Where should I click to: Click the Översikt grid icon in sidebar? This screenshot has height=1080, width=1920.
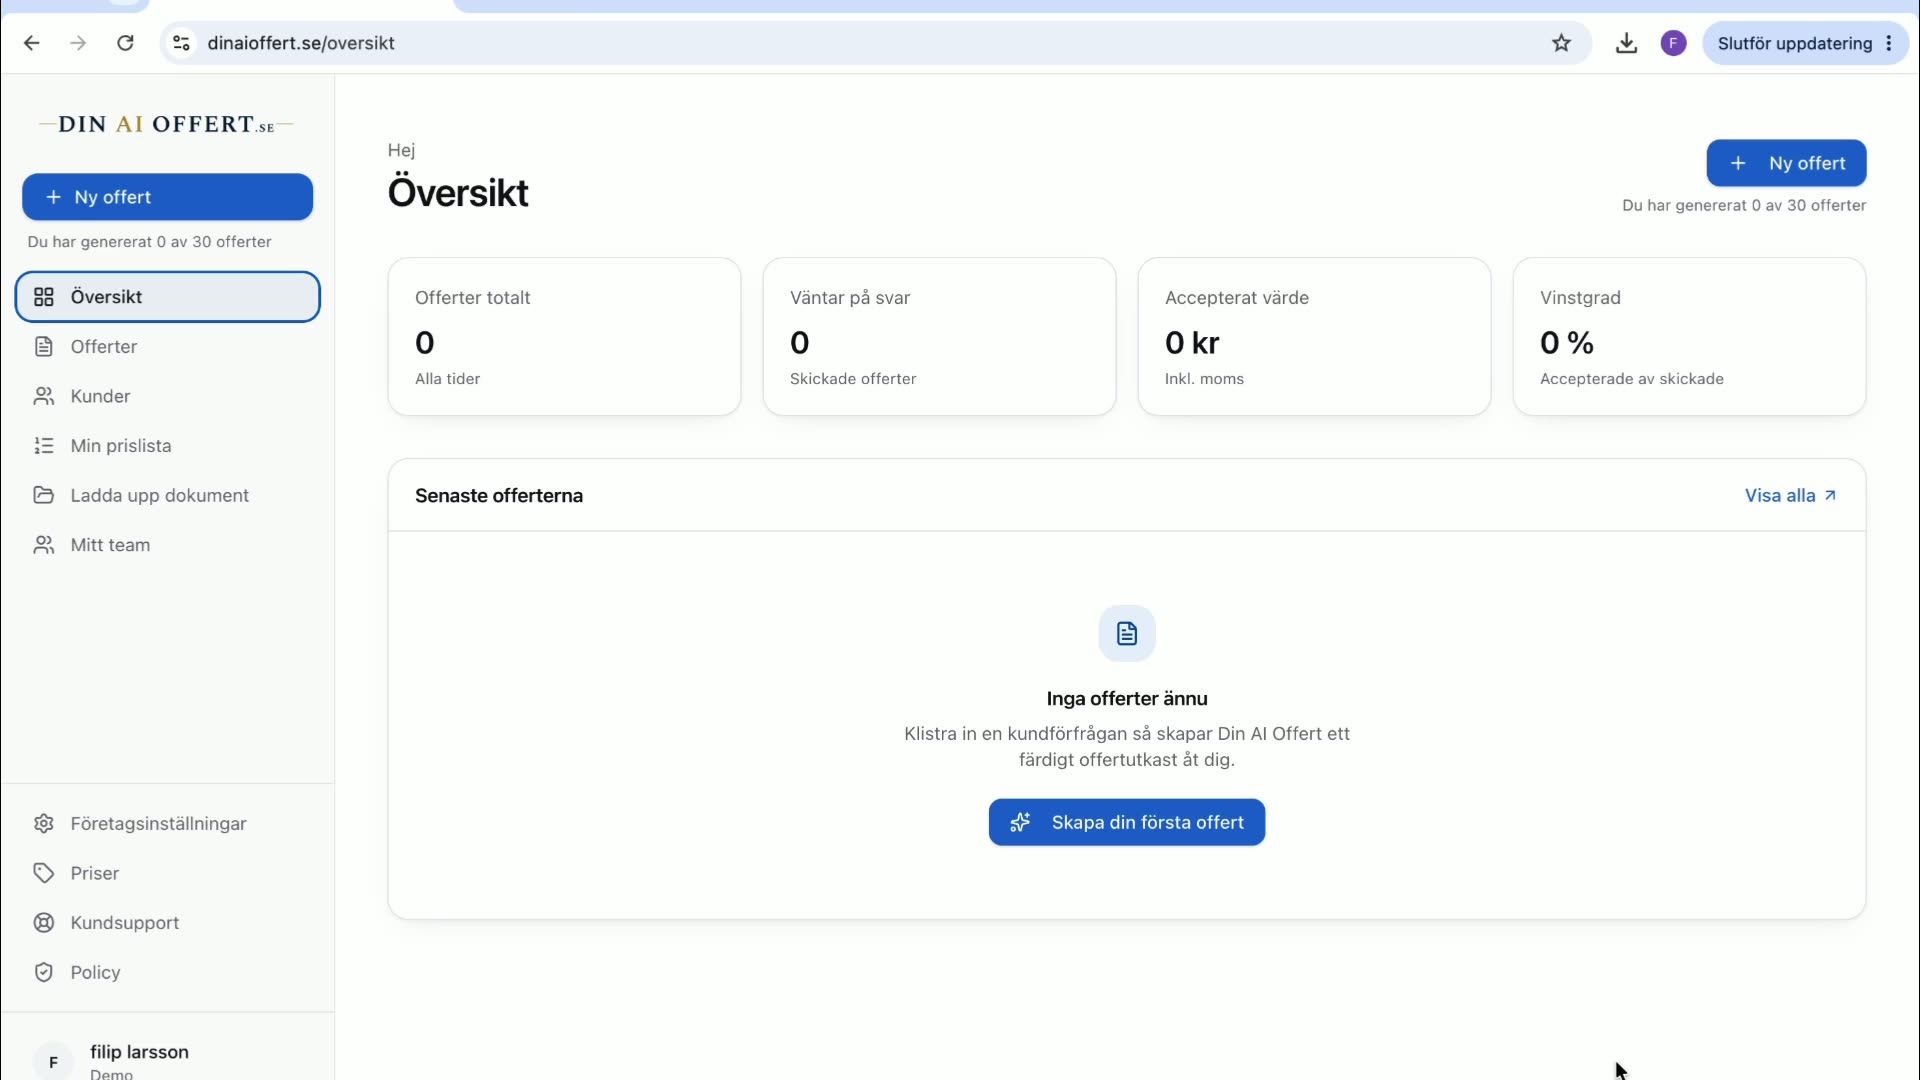click(x=44, y=297)
